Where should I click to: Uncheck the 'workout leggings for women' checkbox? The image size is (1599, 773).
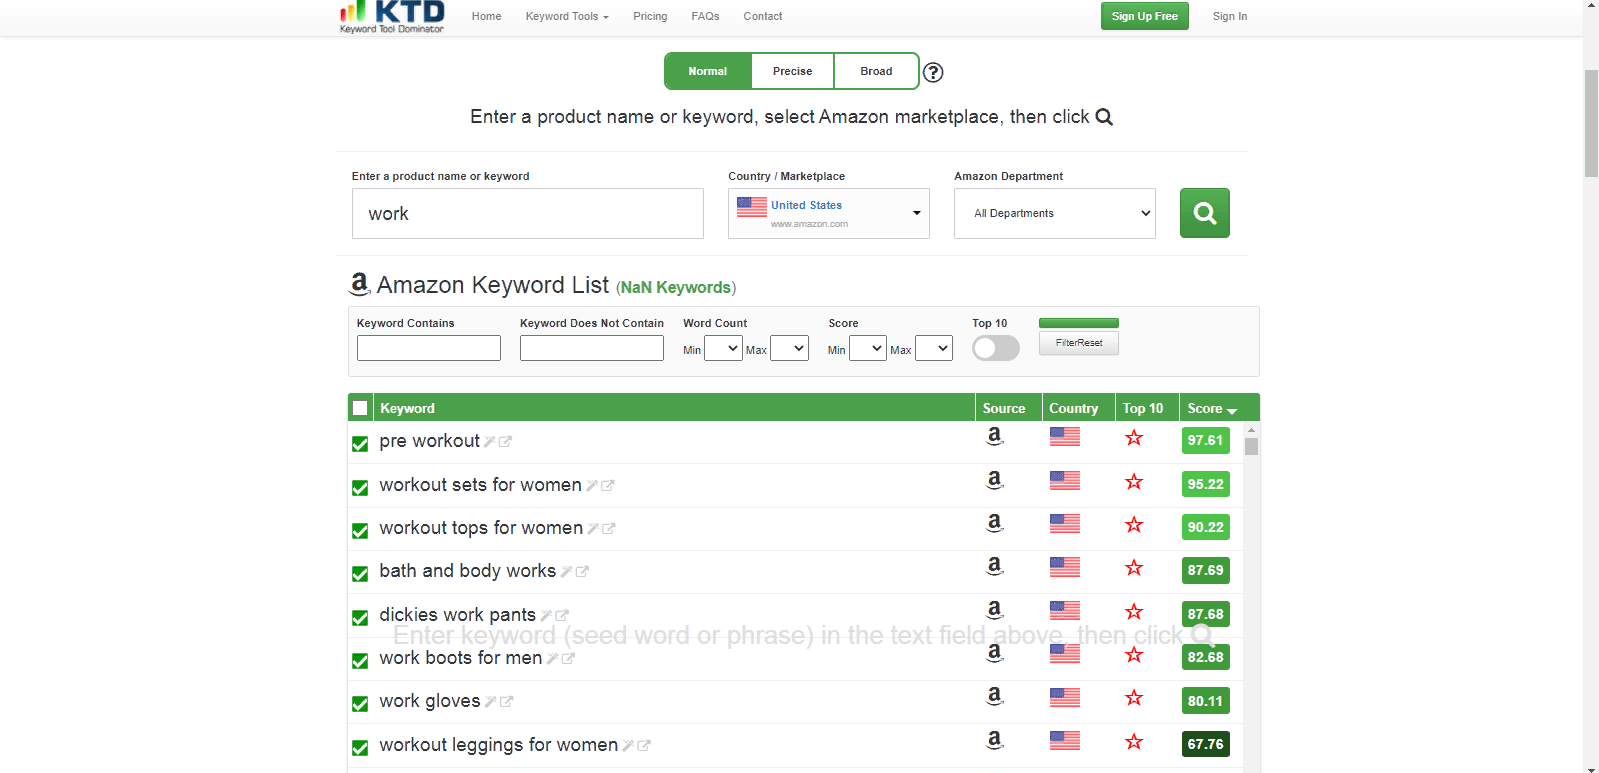(x=360, y=748)
